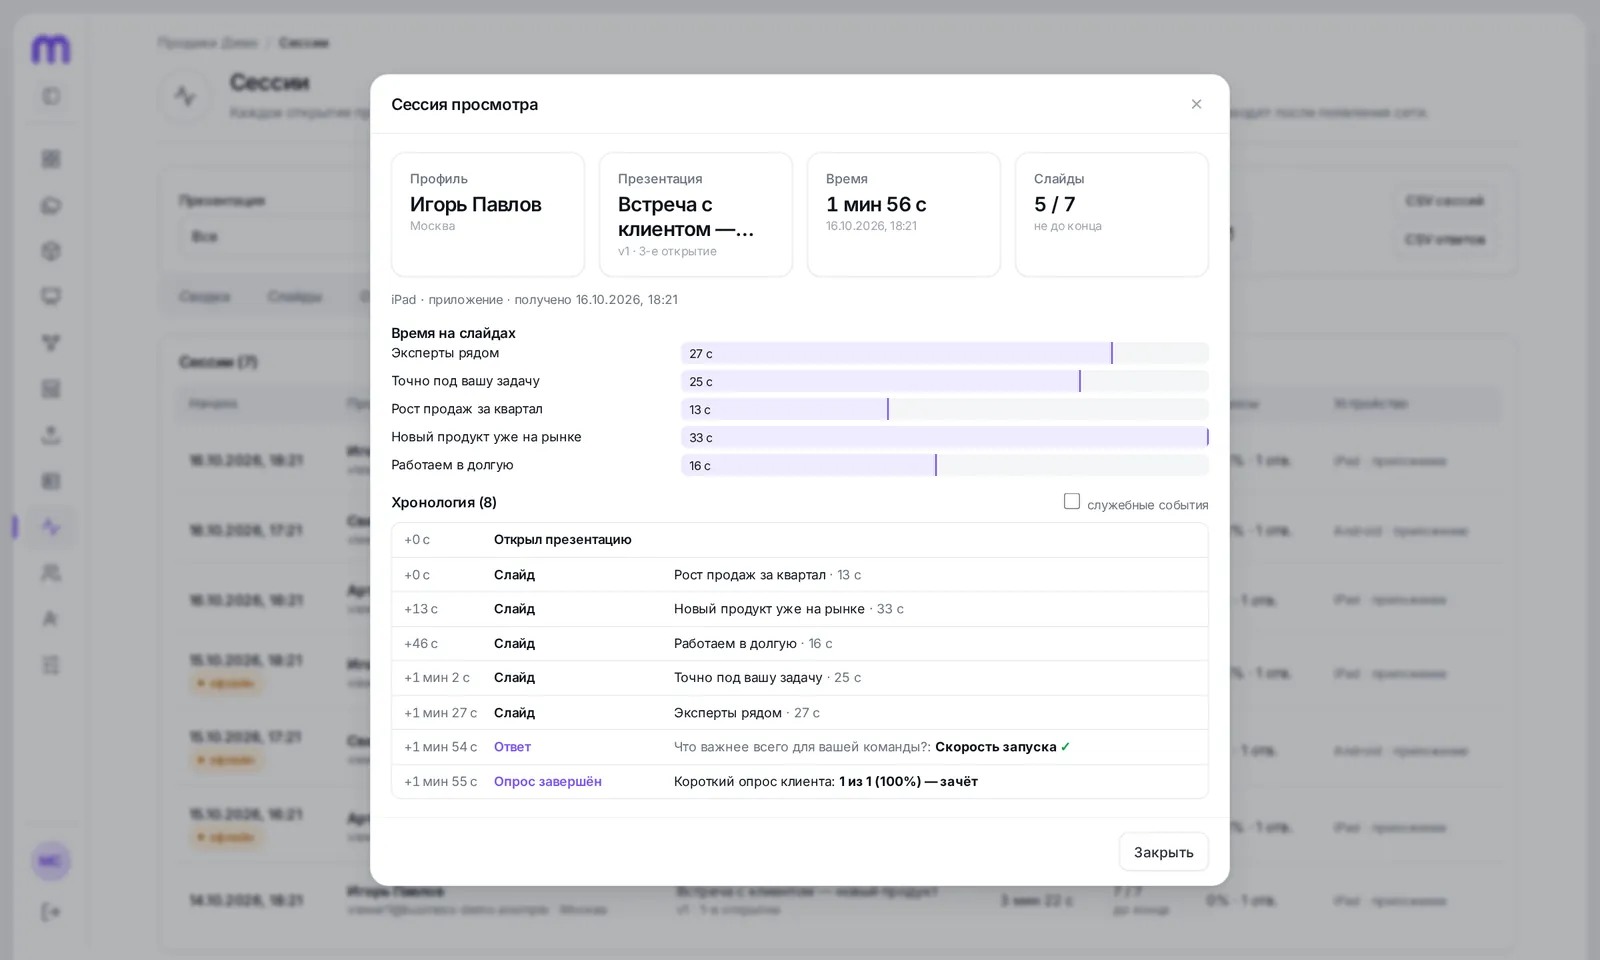
Task: Click the Закрыть button
Action: pos(1163,852)
